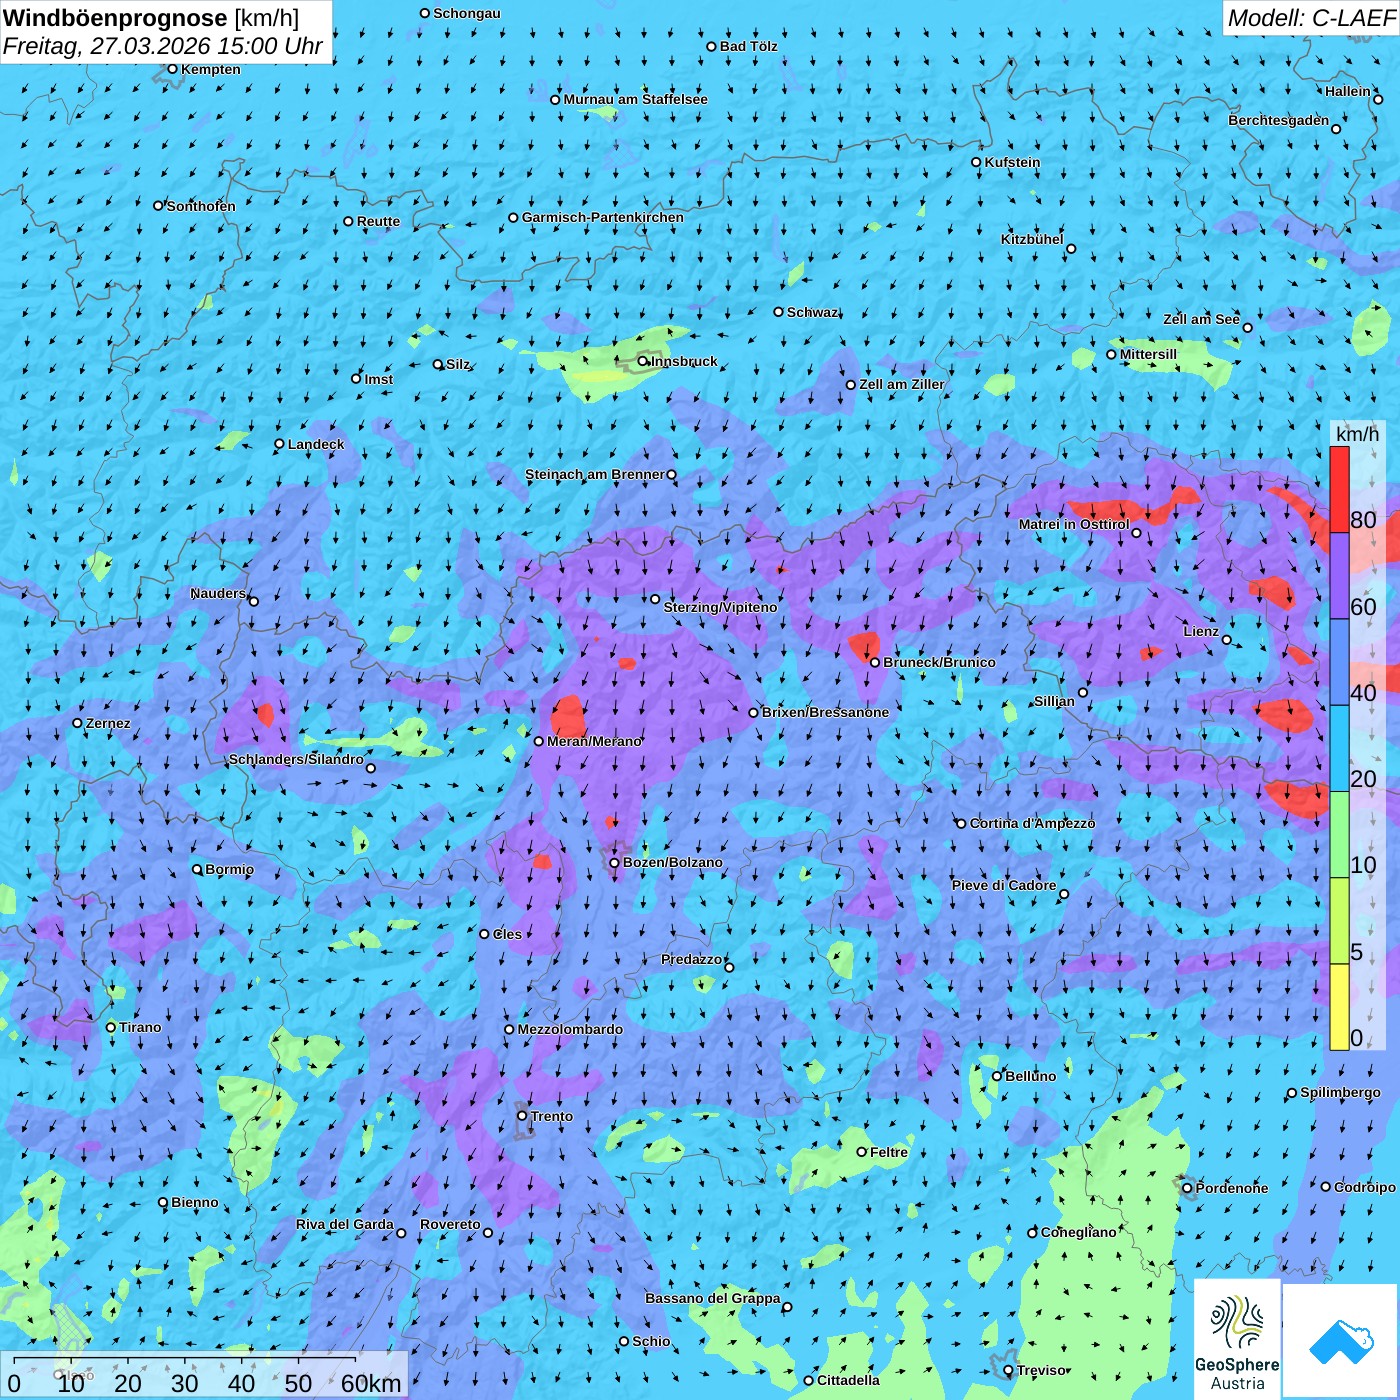
Task: Click the Sillian label
Action: [x=1054, y=701]
